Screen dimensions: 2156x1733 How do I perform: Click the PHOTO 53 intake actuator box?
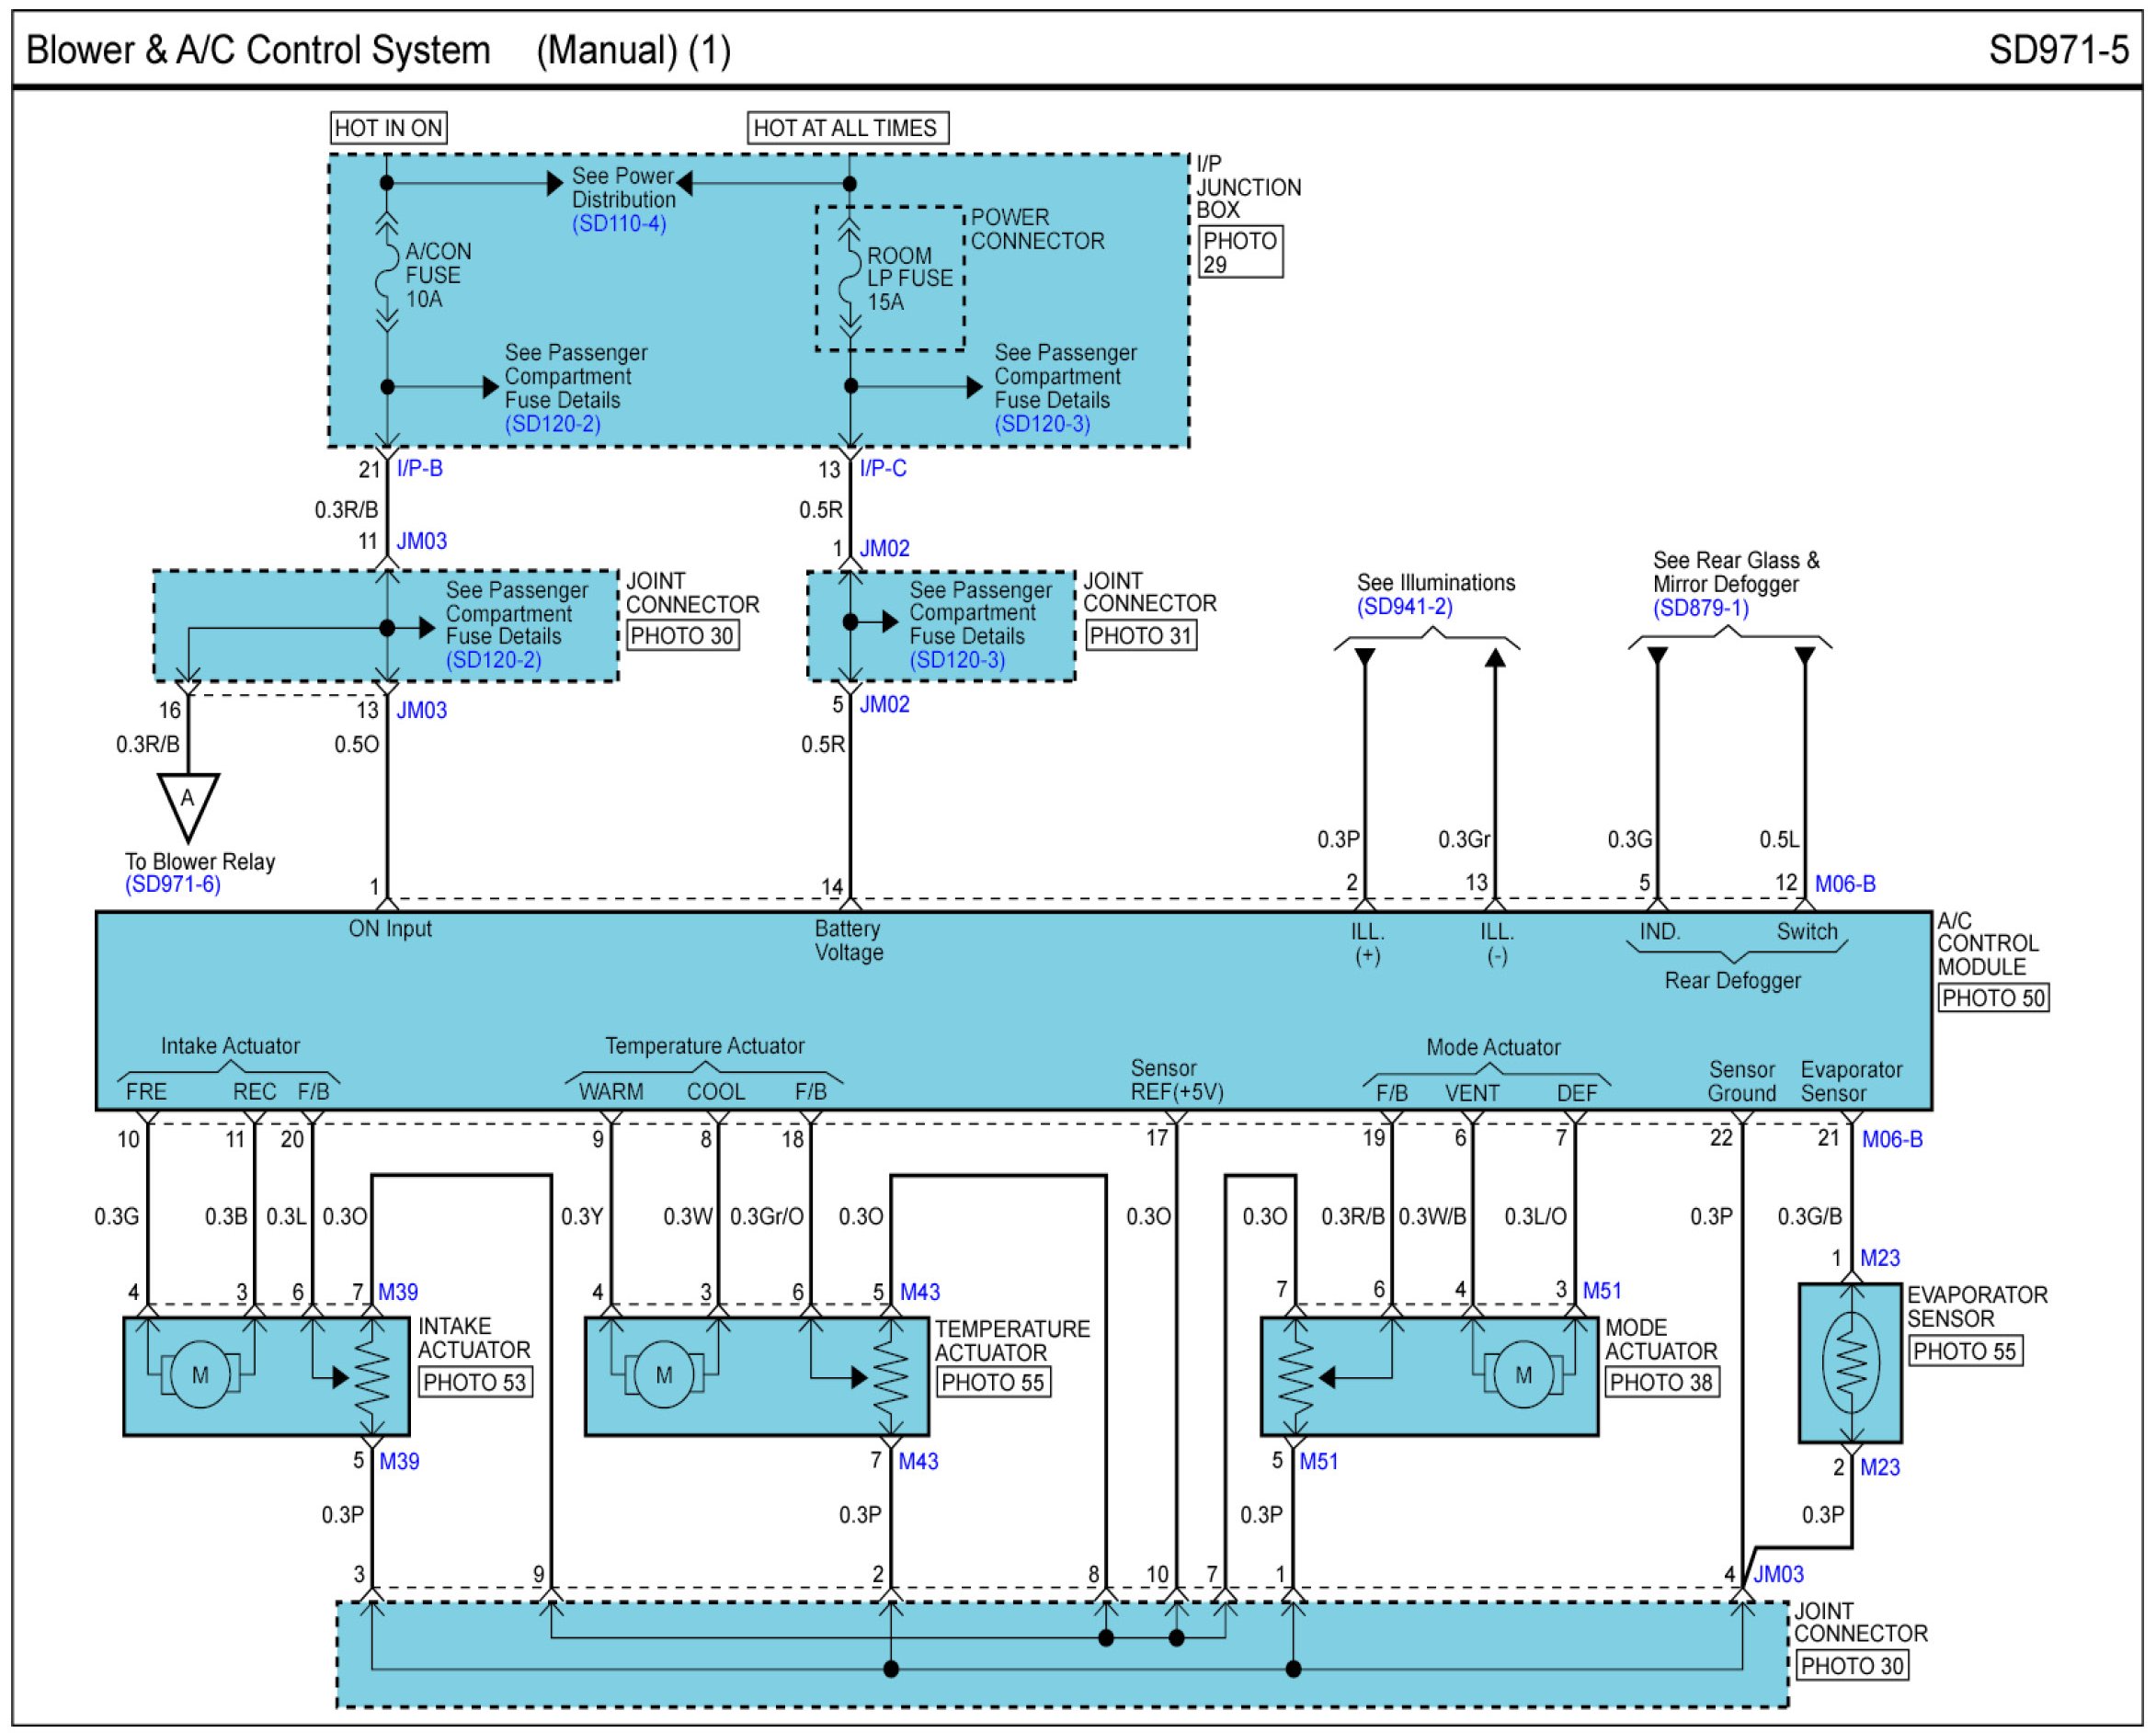[474, 1382]
